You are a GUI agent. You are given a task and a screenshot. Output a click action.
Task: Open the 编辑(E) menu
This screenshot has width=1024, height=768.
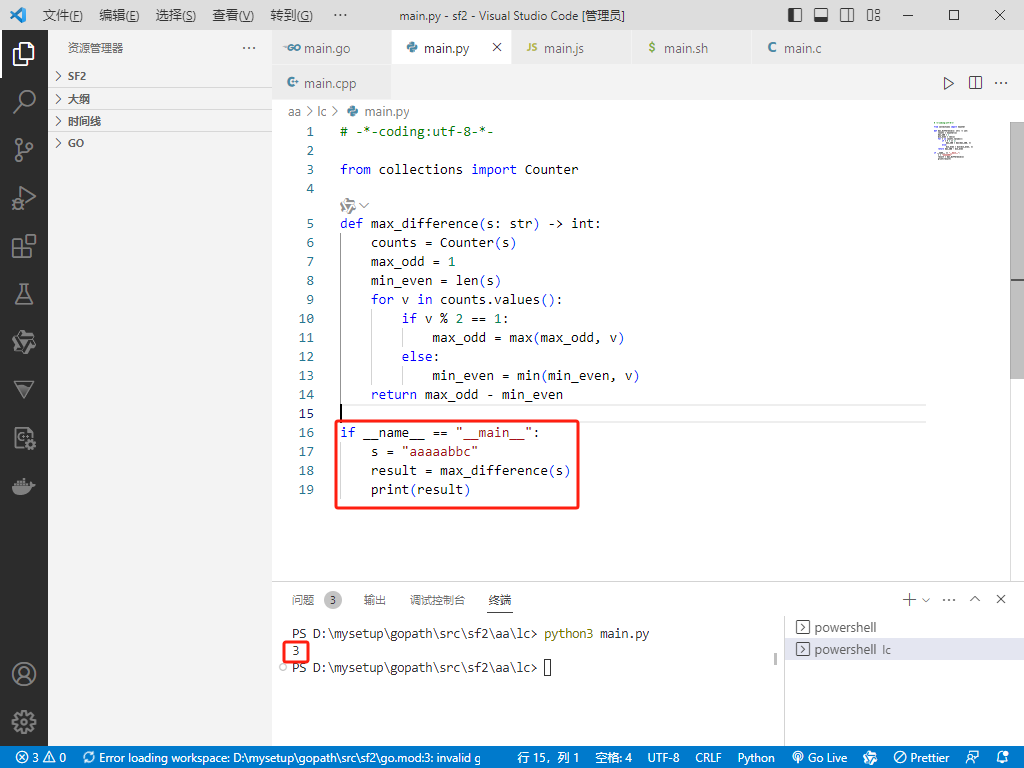pos(119,15)
